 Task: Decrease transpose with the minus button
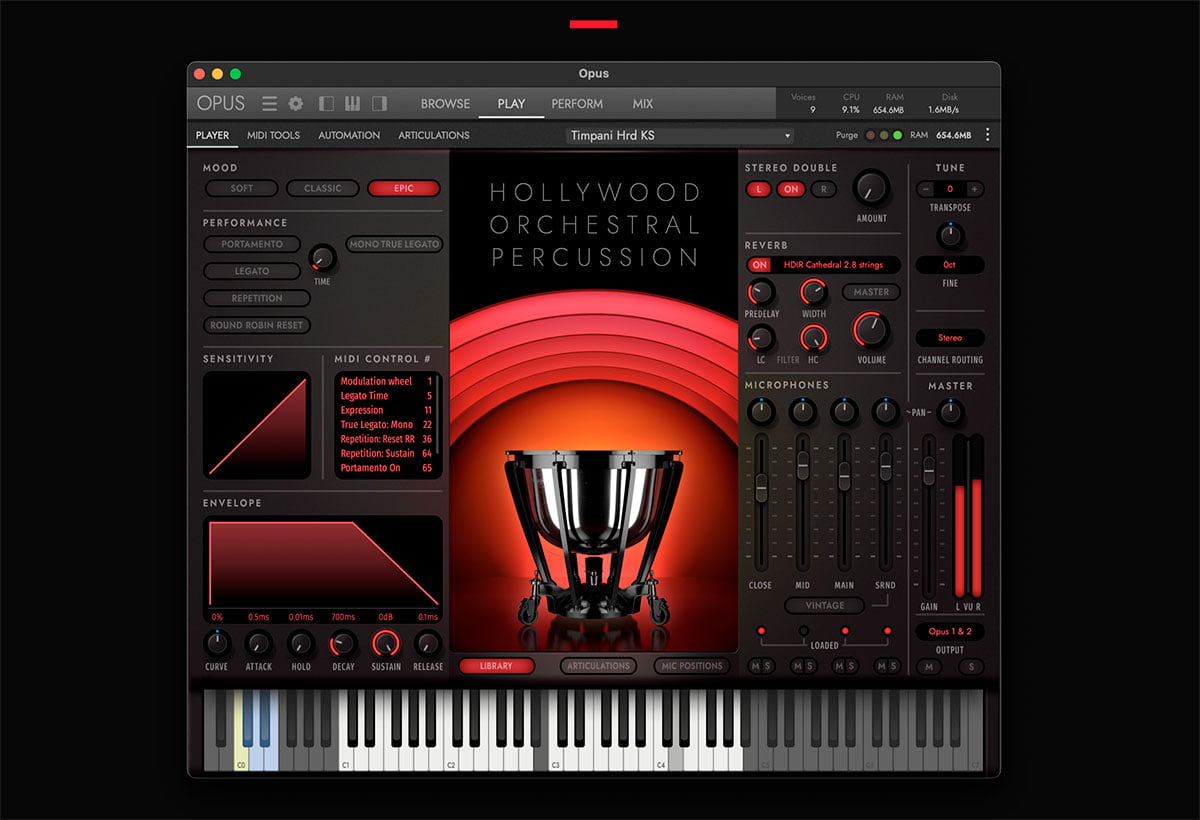coord(925,189)
